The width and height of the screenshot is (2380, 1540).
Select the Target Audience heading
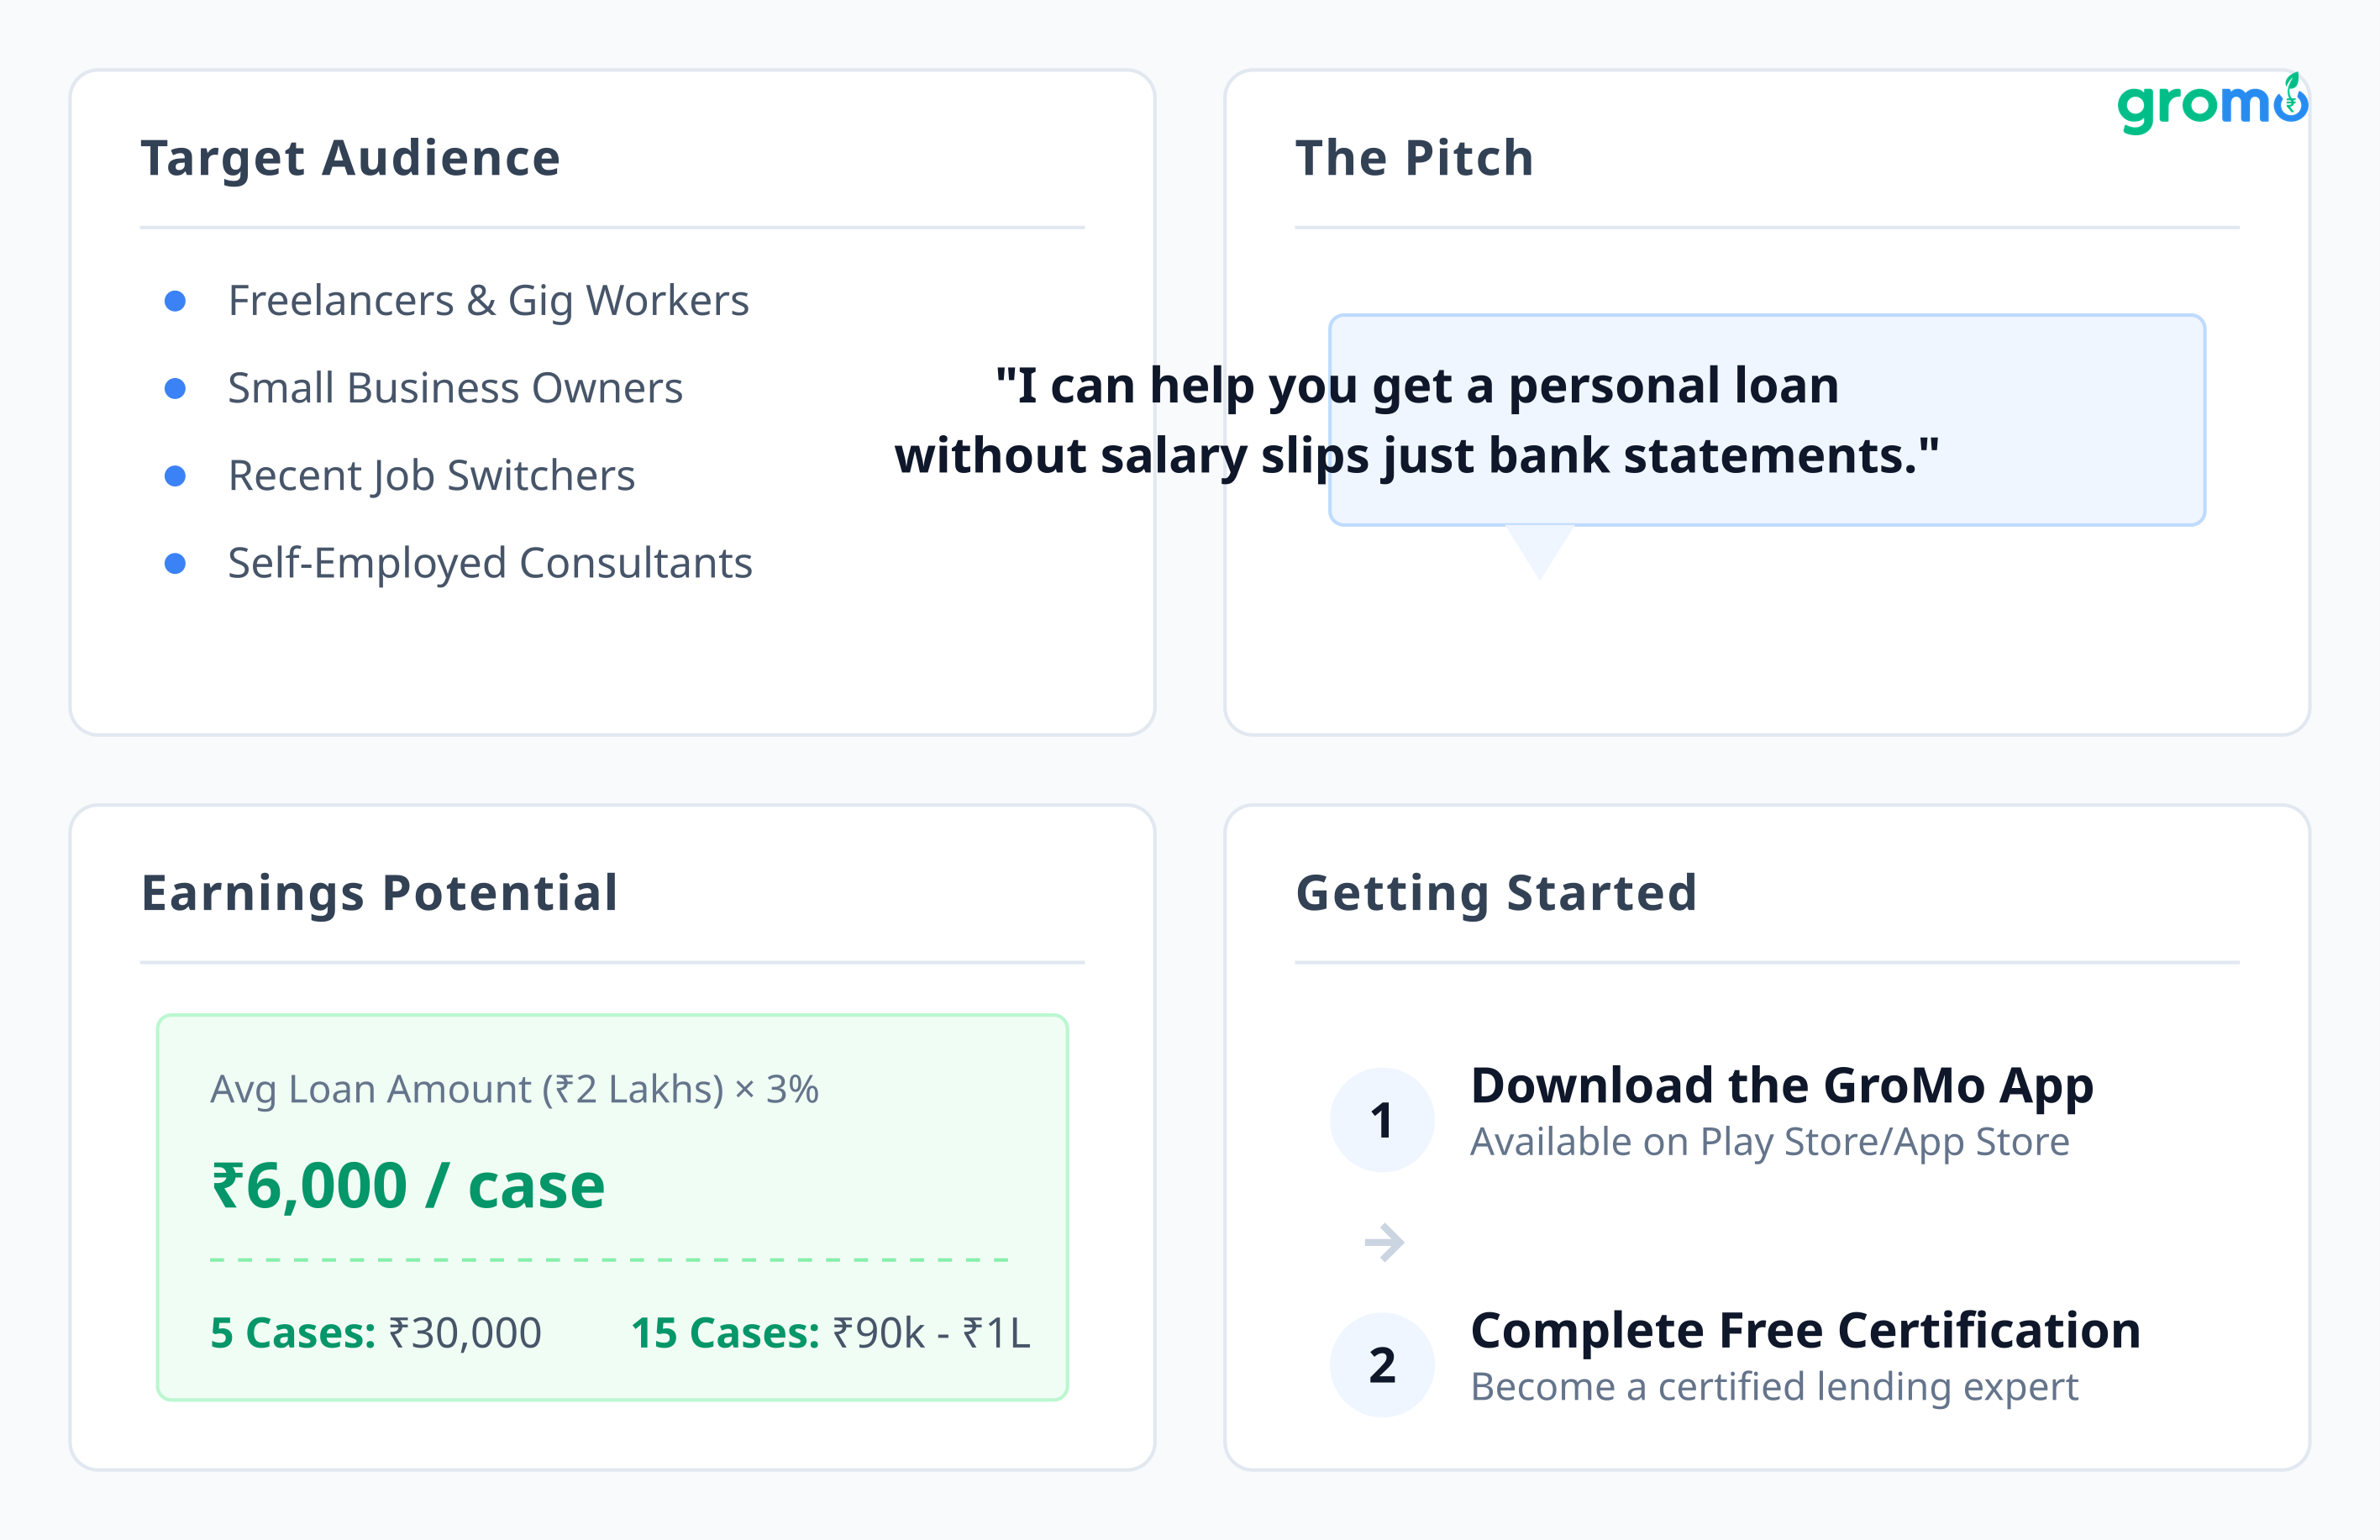(350, 158)
